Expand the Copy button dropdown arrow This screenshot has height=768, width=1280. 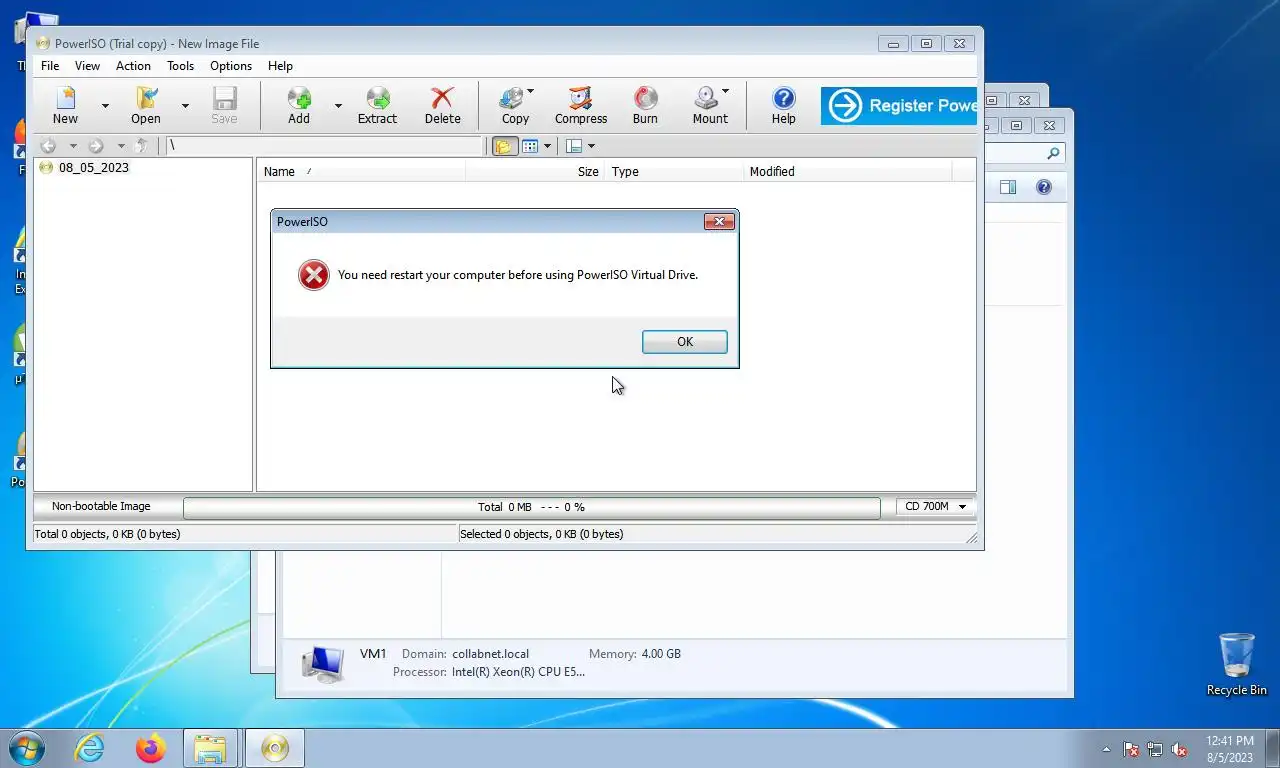pyautogui.click(x=530, y=91)
